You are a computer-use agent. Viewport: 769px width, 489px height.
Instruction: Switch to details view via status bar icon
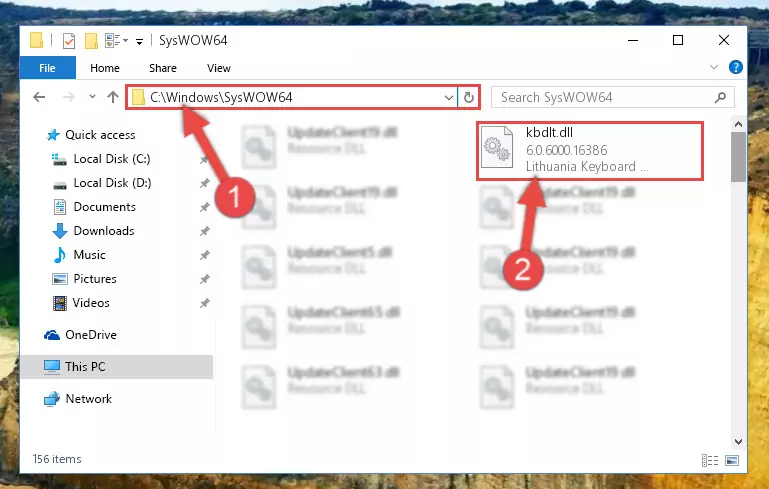pos(710,460)
